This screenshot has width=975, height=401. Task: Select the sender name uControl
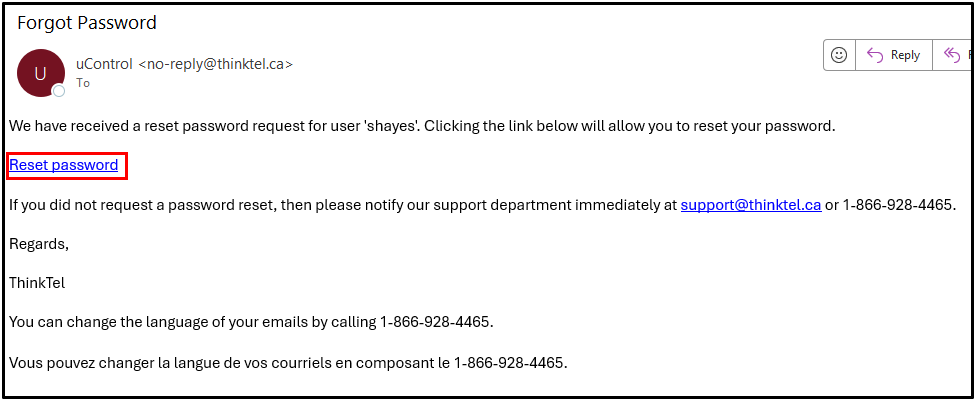[x=104, y=63]
